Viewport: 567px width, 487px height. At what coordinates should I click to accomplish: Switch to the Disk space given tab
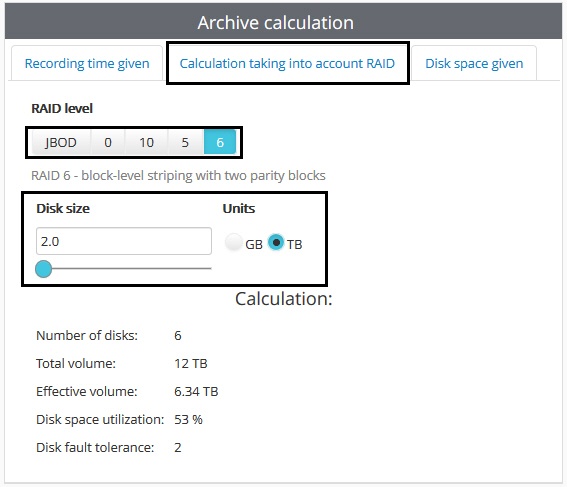coord(474,63)
